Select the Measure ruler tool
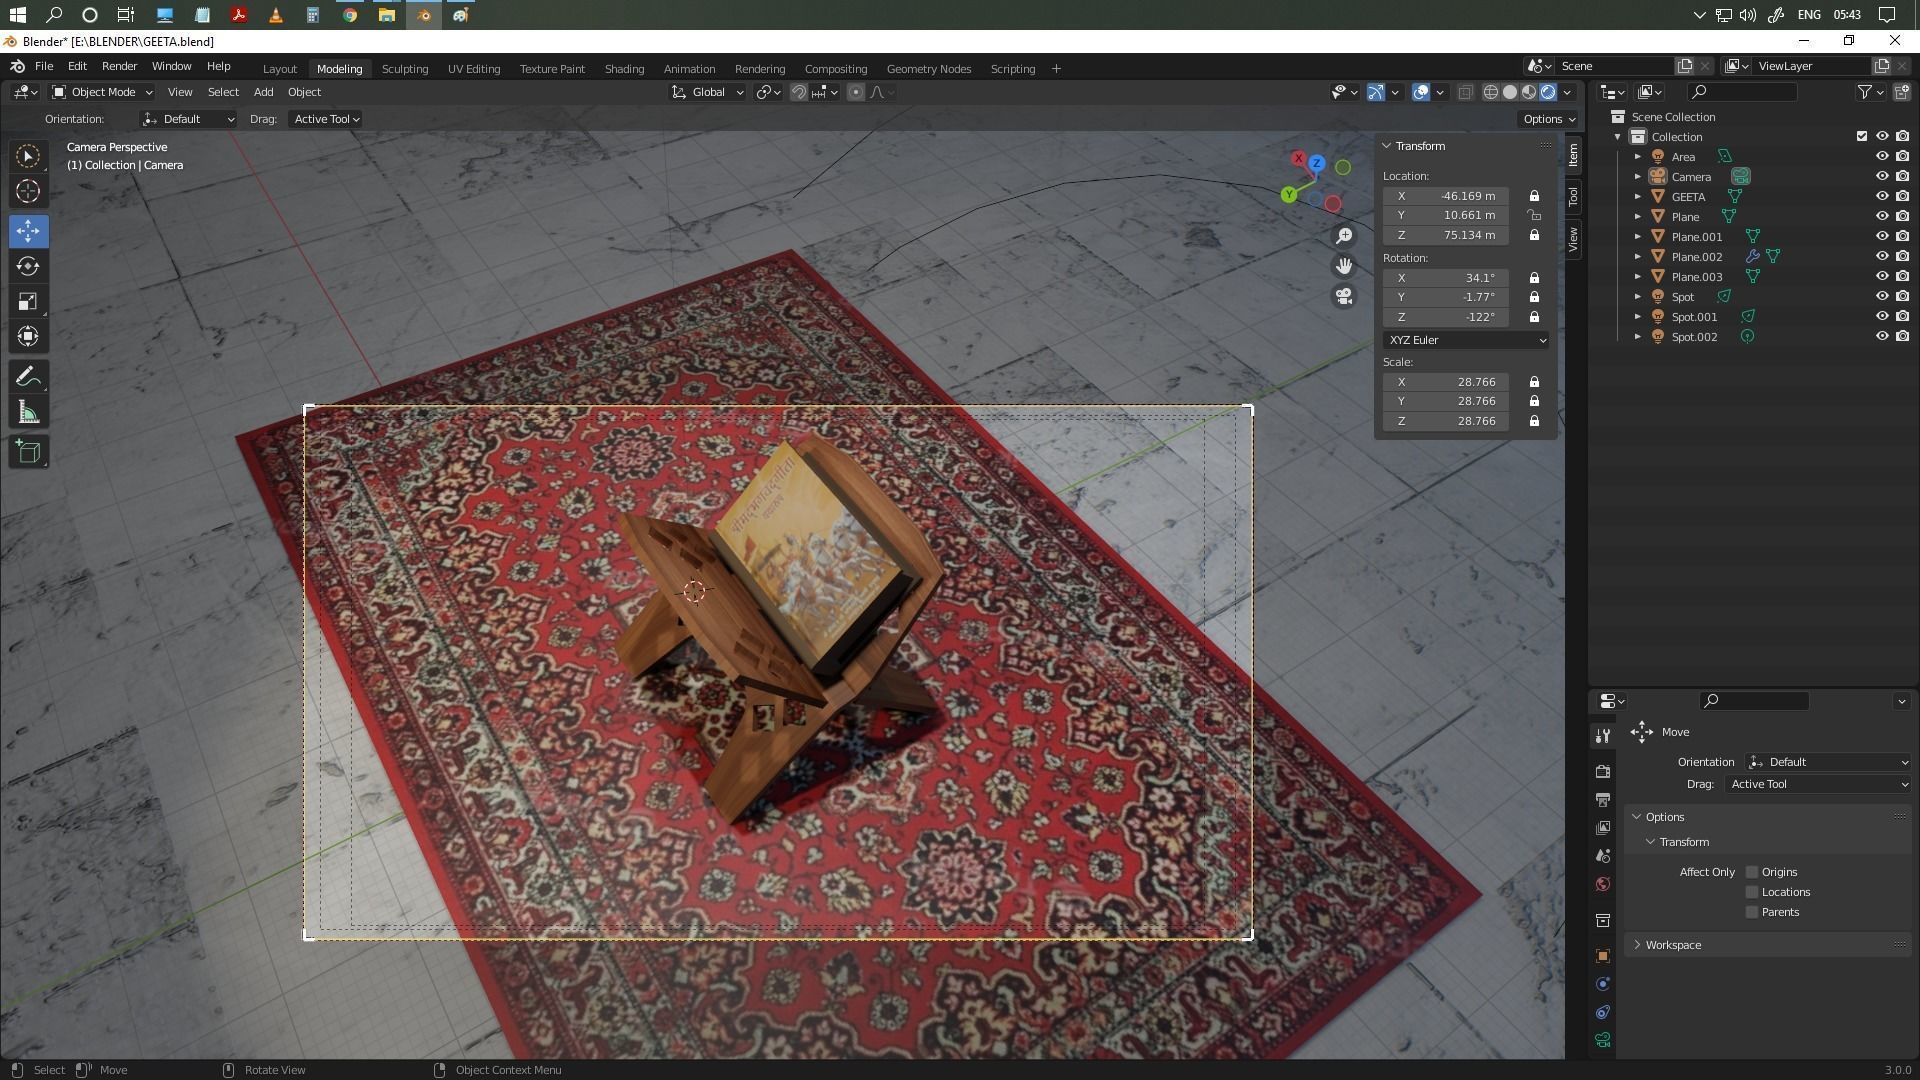The width and height of the screenshot is (1920, 1080). 28,413
